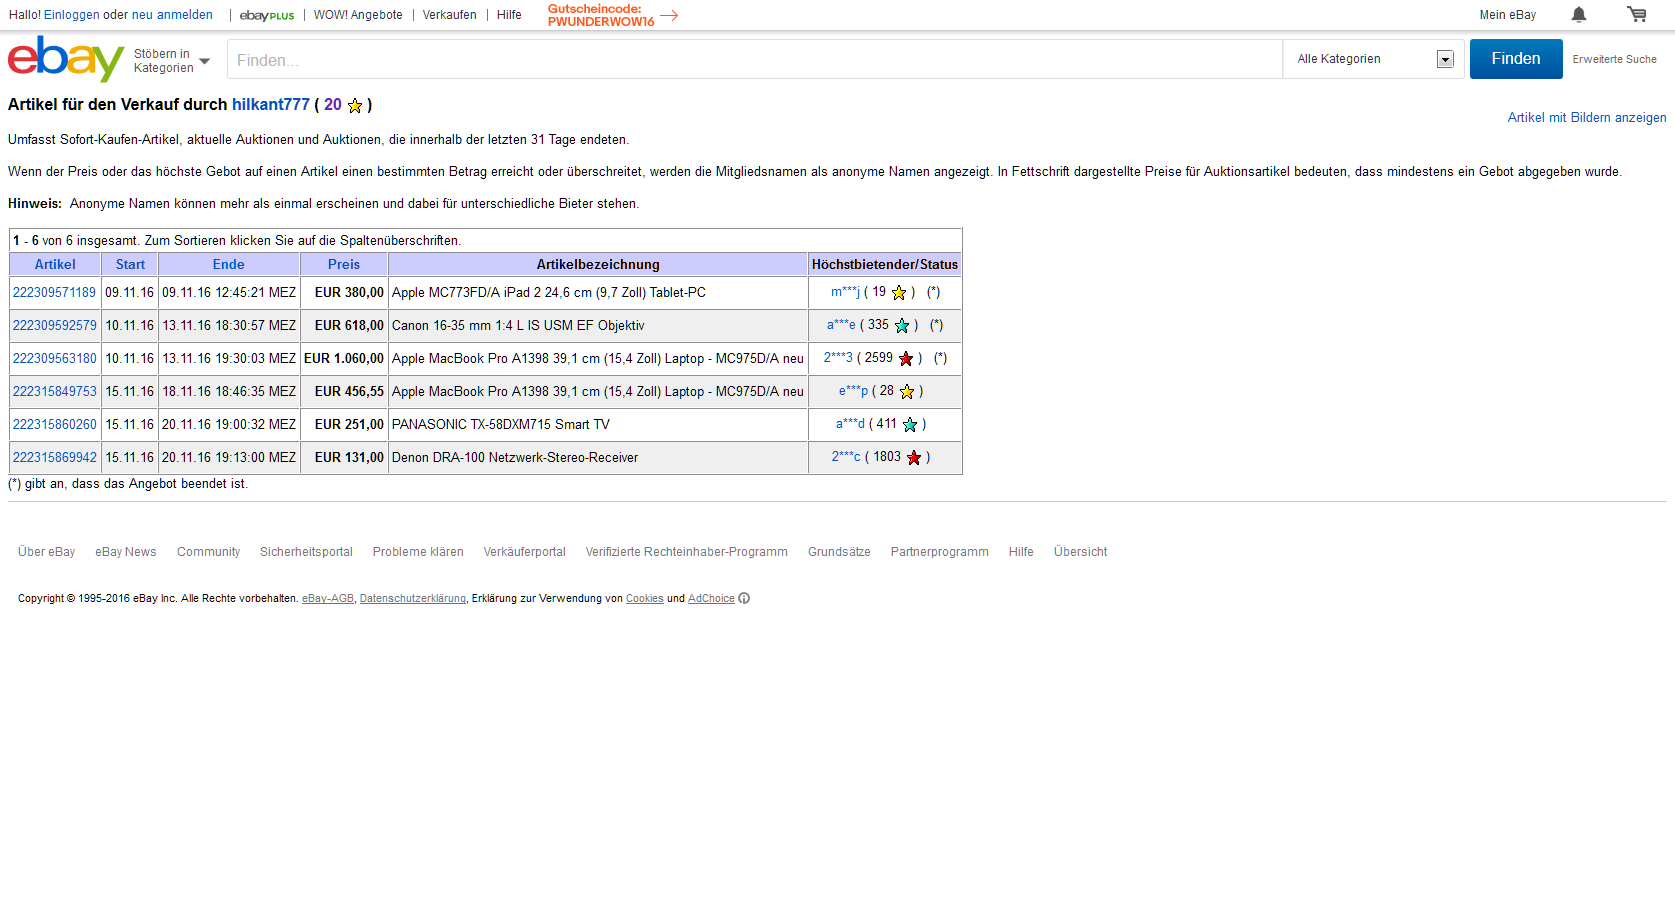The height and width of the screenshot is (908, 1675).
Task: Open Sicherheitsportal footer link
Action: point(306,552)
